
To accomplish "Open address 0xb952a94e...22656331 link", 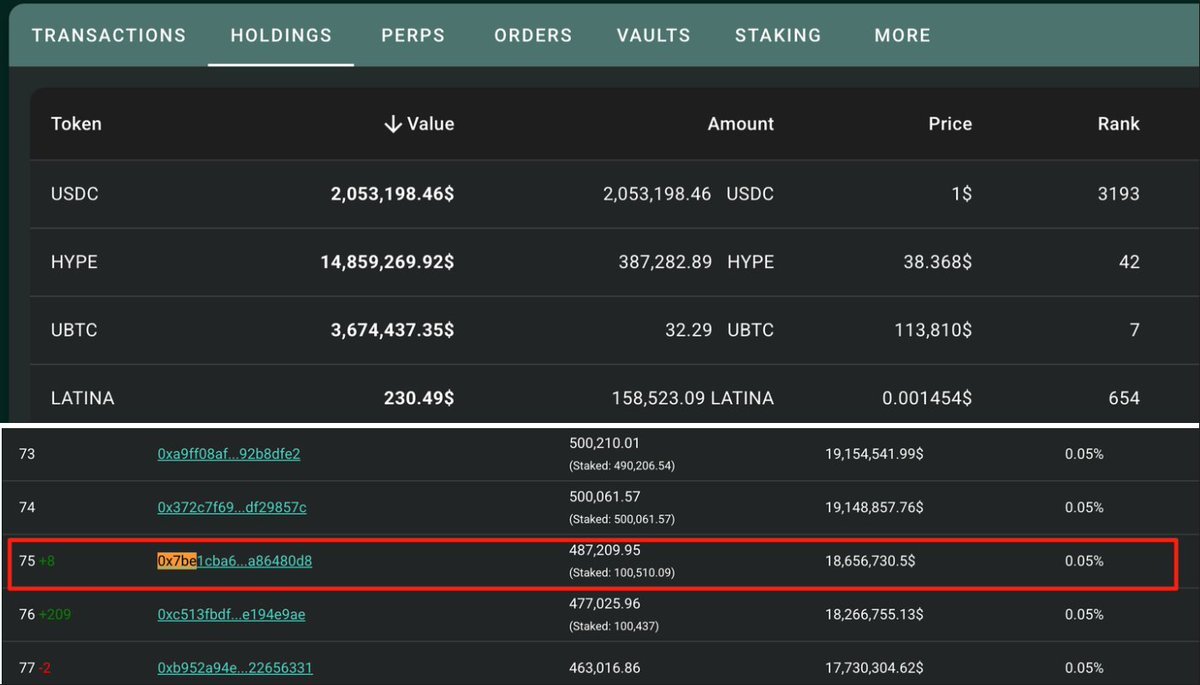I will click(235, 668).
